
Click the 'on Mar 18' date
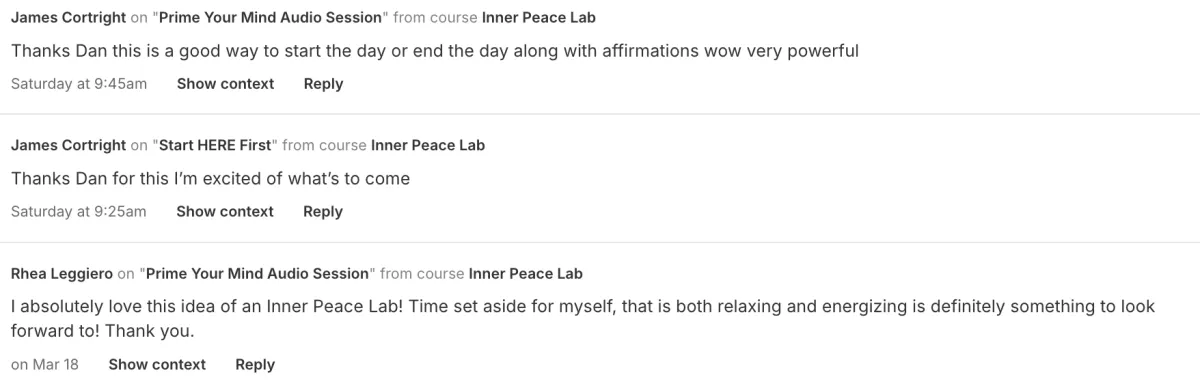point(45,364)
